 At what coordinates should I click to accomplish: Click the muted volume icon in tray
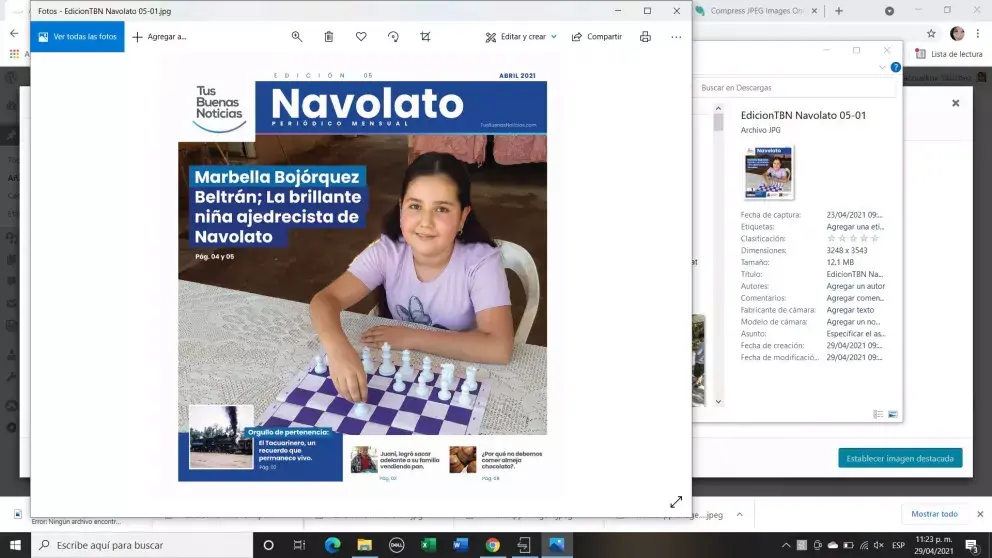(x=879, y=545)
